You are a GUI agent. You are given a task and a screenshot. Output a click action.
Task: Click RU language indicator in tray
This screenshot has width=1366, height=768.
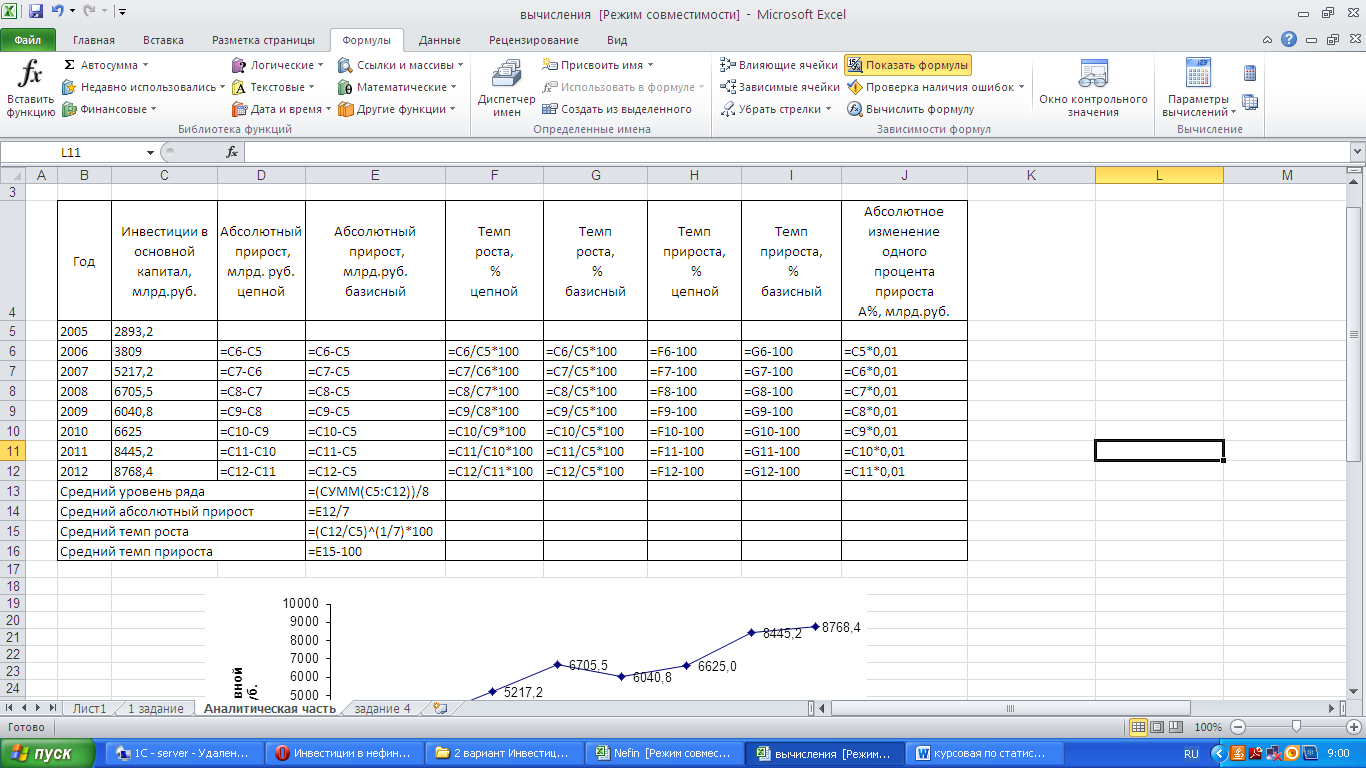[x=1191, y=753]
